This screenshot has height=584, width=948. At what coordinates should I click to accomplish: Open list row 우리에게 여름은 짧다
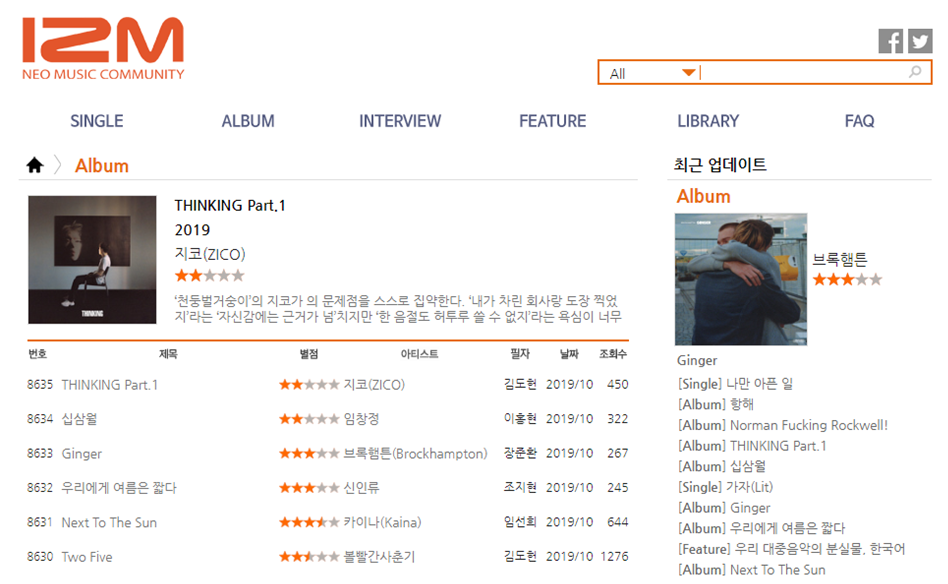(118, 487)
